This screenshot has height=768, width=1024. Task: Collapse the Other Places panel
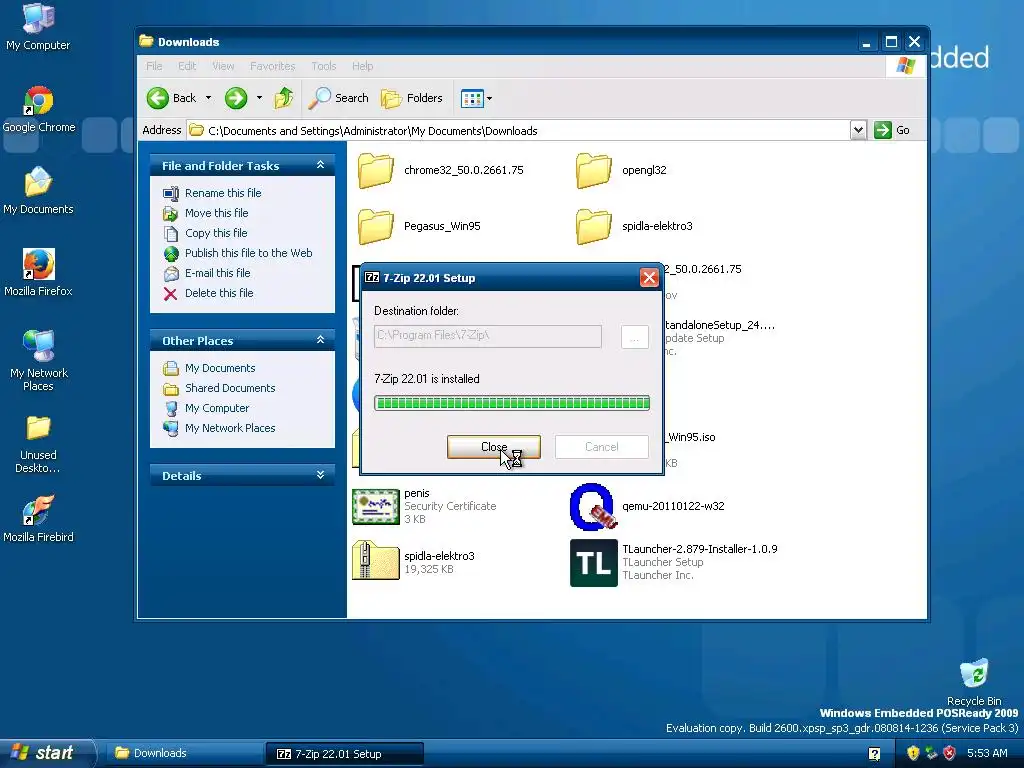tap(320, 340)
